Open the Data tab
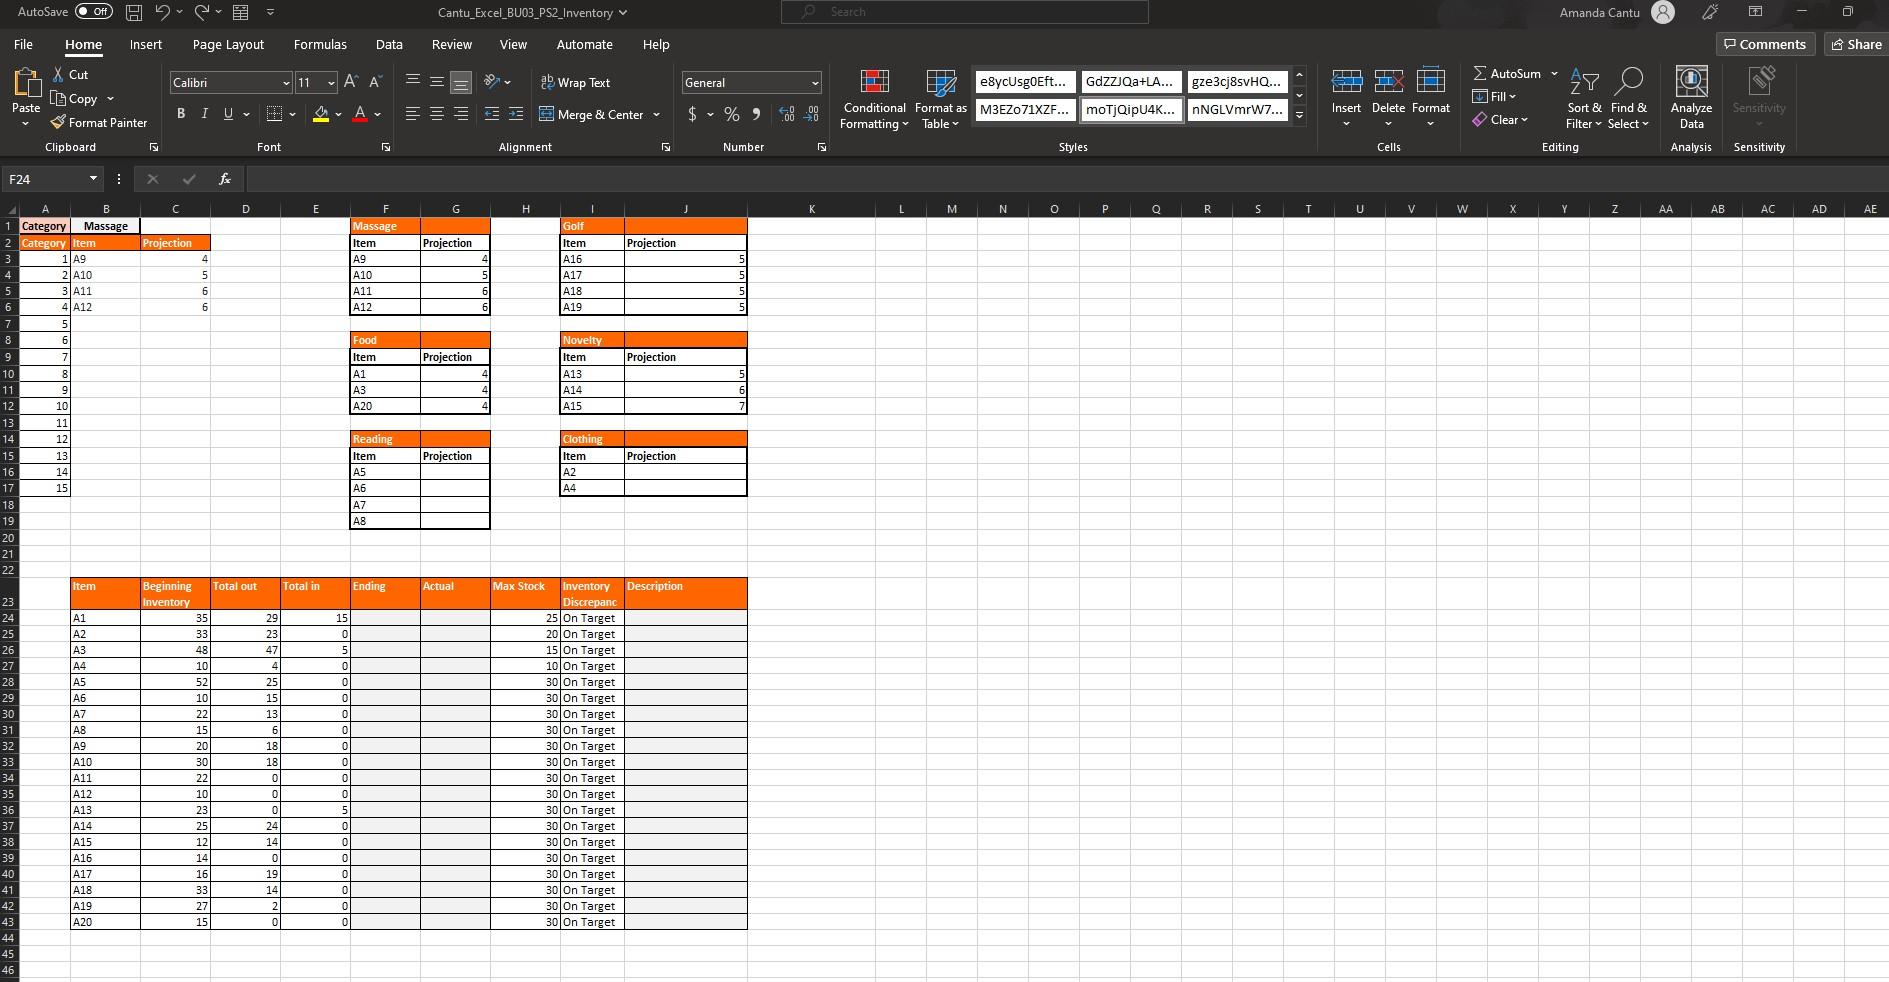The height and width of the screenshot is (982, 1889). click(x=389, y=44)
